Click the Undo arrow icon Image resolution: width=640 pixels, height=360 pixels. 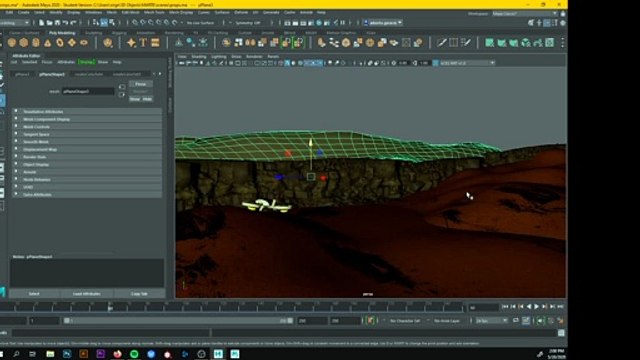click(65, 23)
